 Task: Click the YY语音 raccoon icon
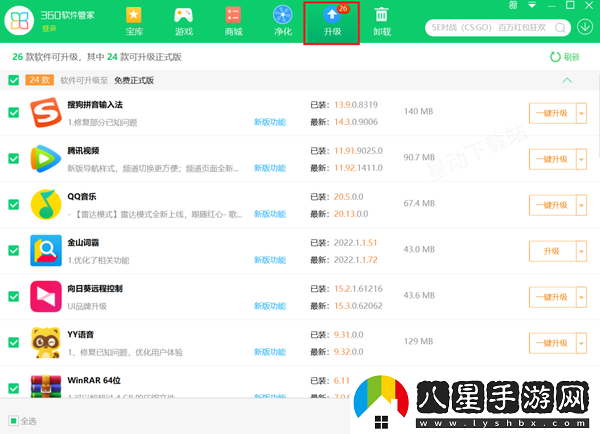pos(46,343)
